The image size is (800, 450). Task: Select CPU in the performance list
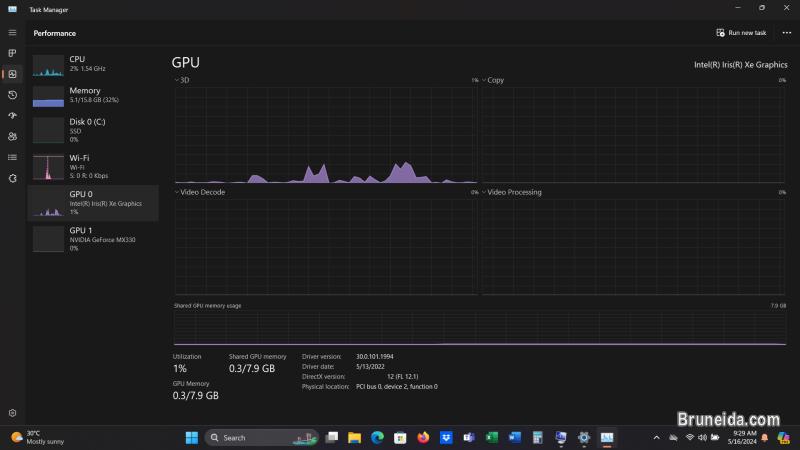point(93,64)
